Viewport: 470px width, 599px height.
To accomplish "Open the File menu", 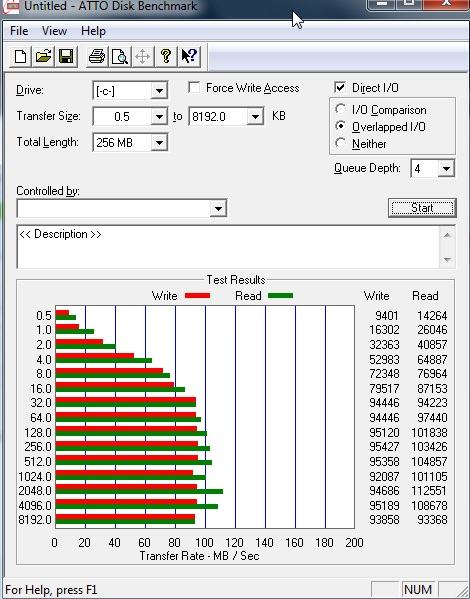I will (19, 31).
